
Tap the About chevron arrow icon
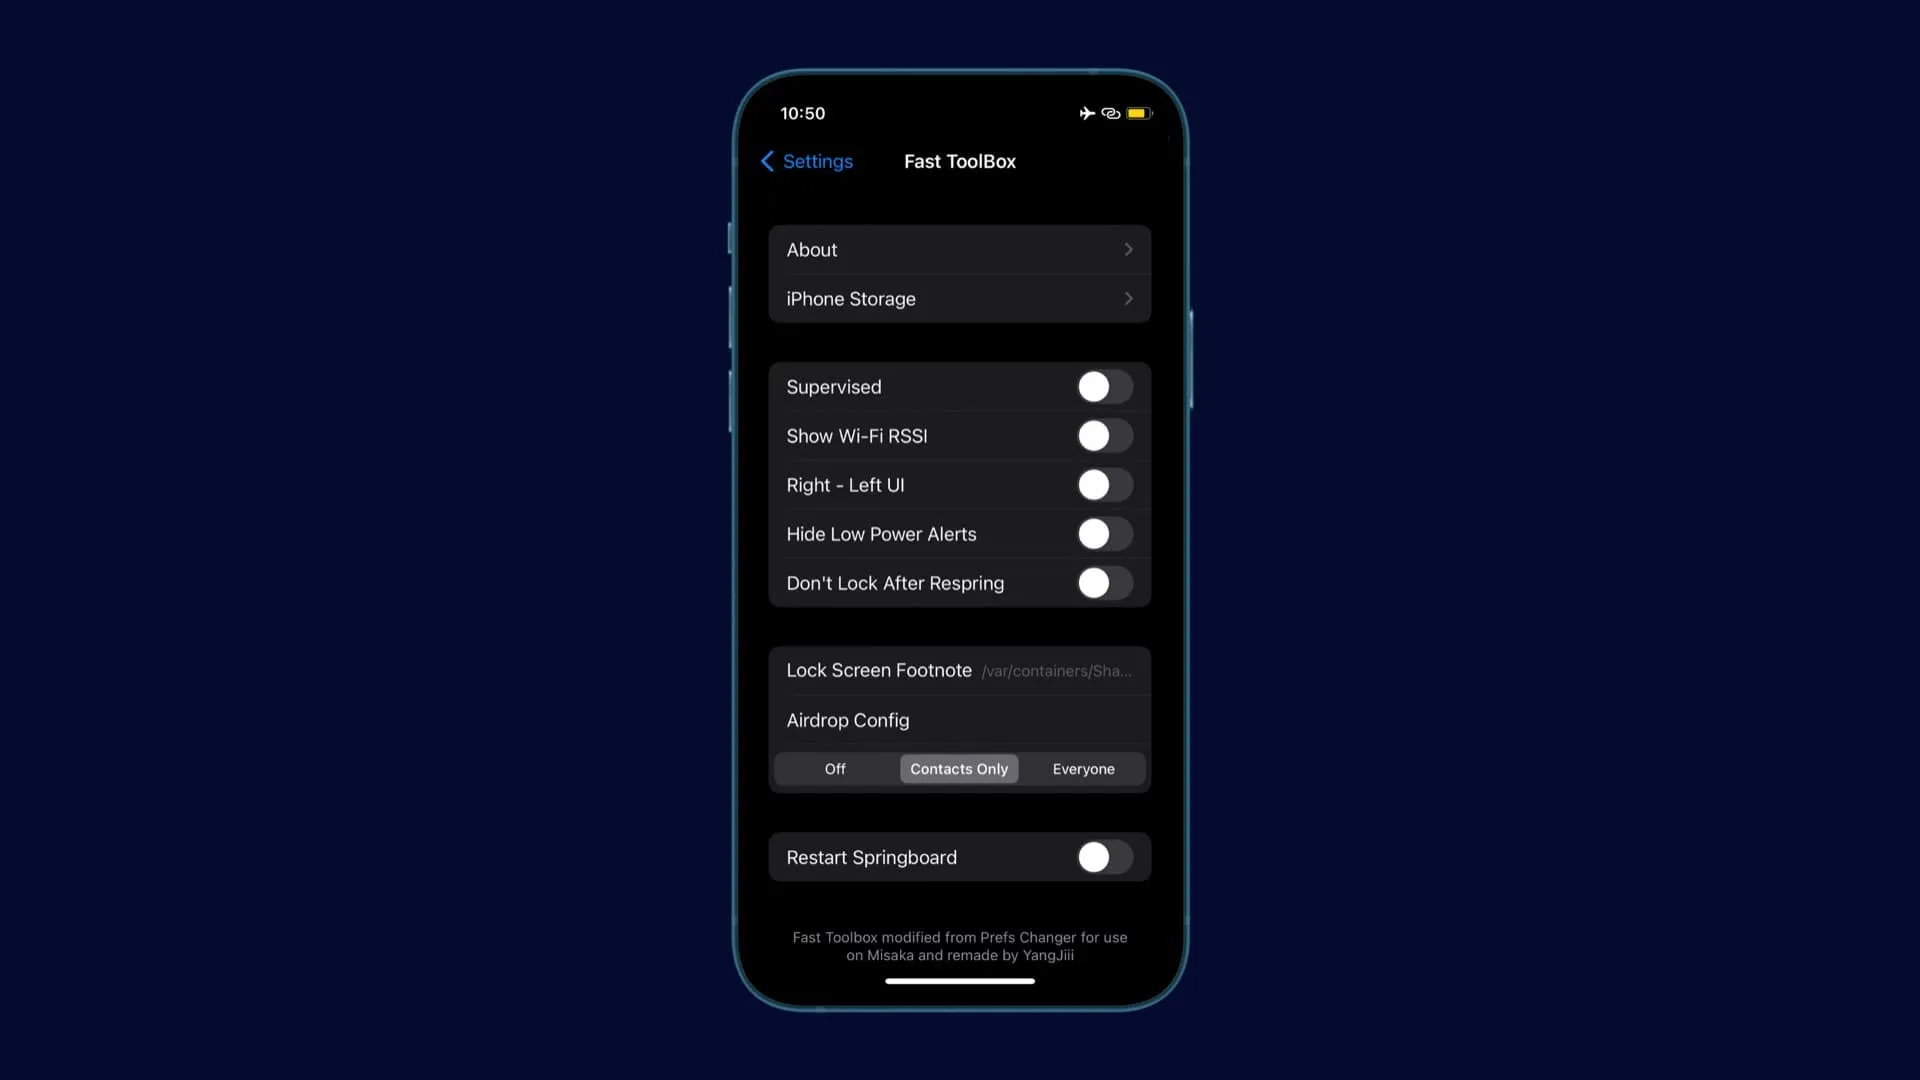tap(1129, 249)
